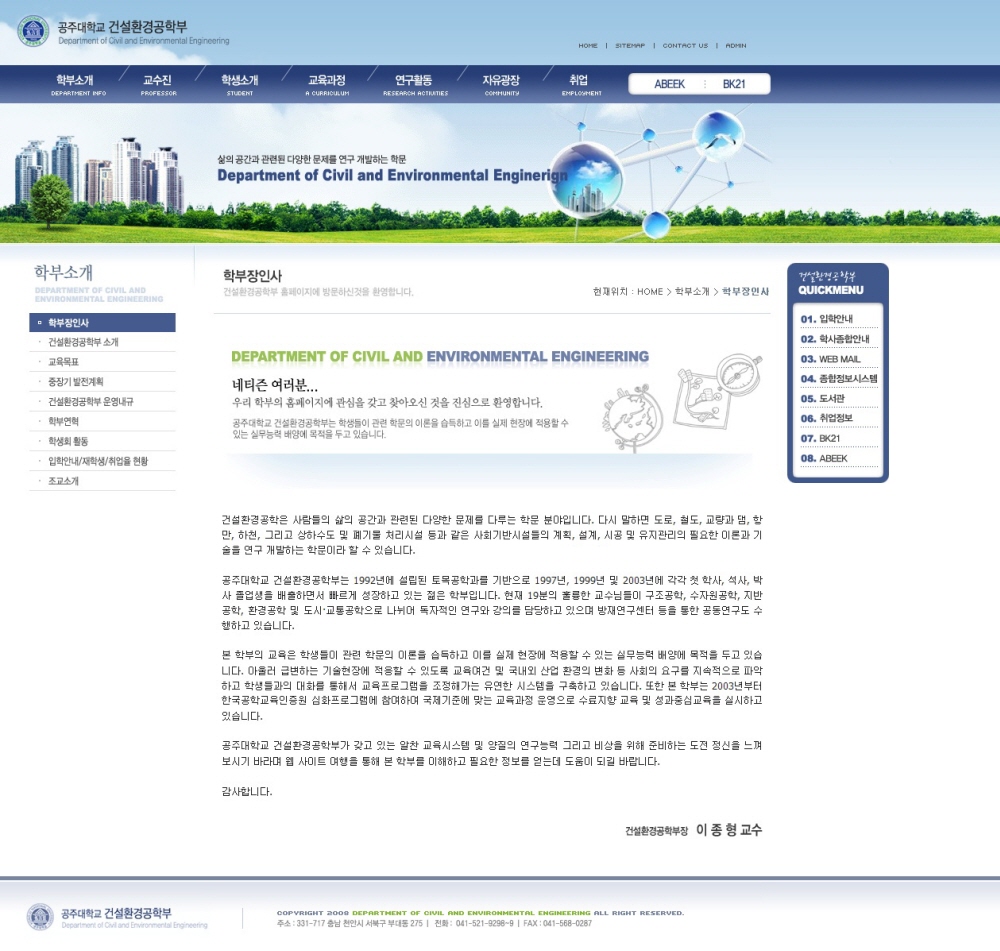Select 학부장인사 in the left sidebar
This screenshot has width=1000, height=951.
coord(102,323)
